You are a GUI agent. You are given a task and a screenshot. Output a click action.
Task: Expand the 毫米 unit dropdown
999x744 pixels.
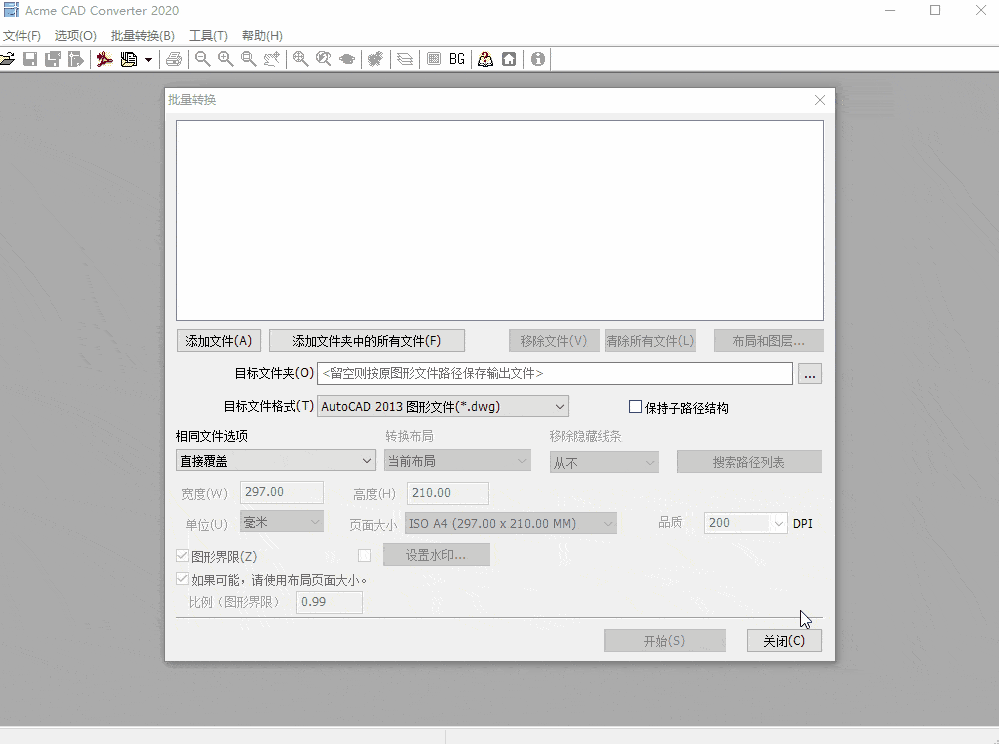tap(282, 522)
